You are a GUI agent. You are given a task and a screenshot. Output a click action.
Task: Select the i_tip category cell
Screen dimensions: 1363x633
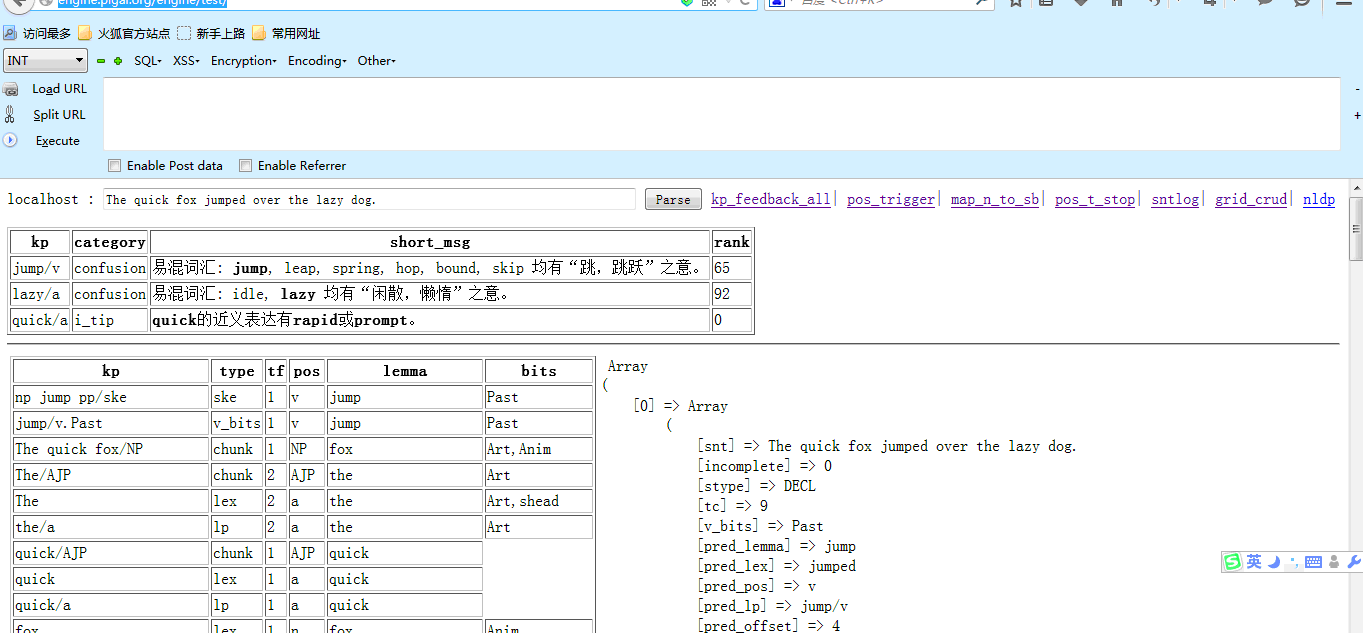(x=110, y=320)
